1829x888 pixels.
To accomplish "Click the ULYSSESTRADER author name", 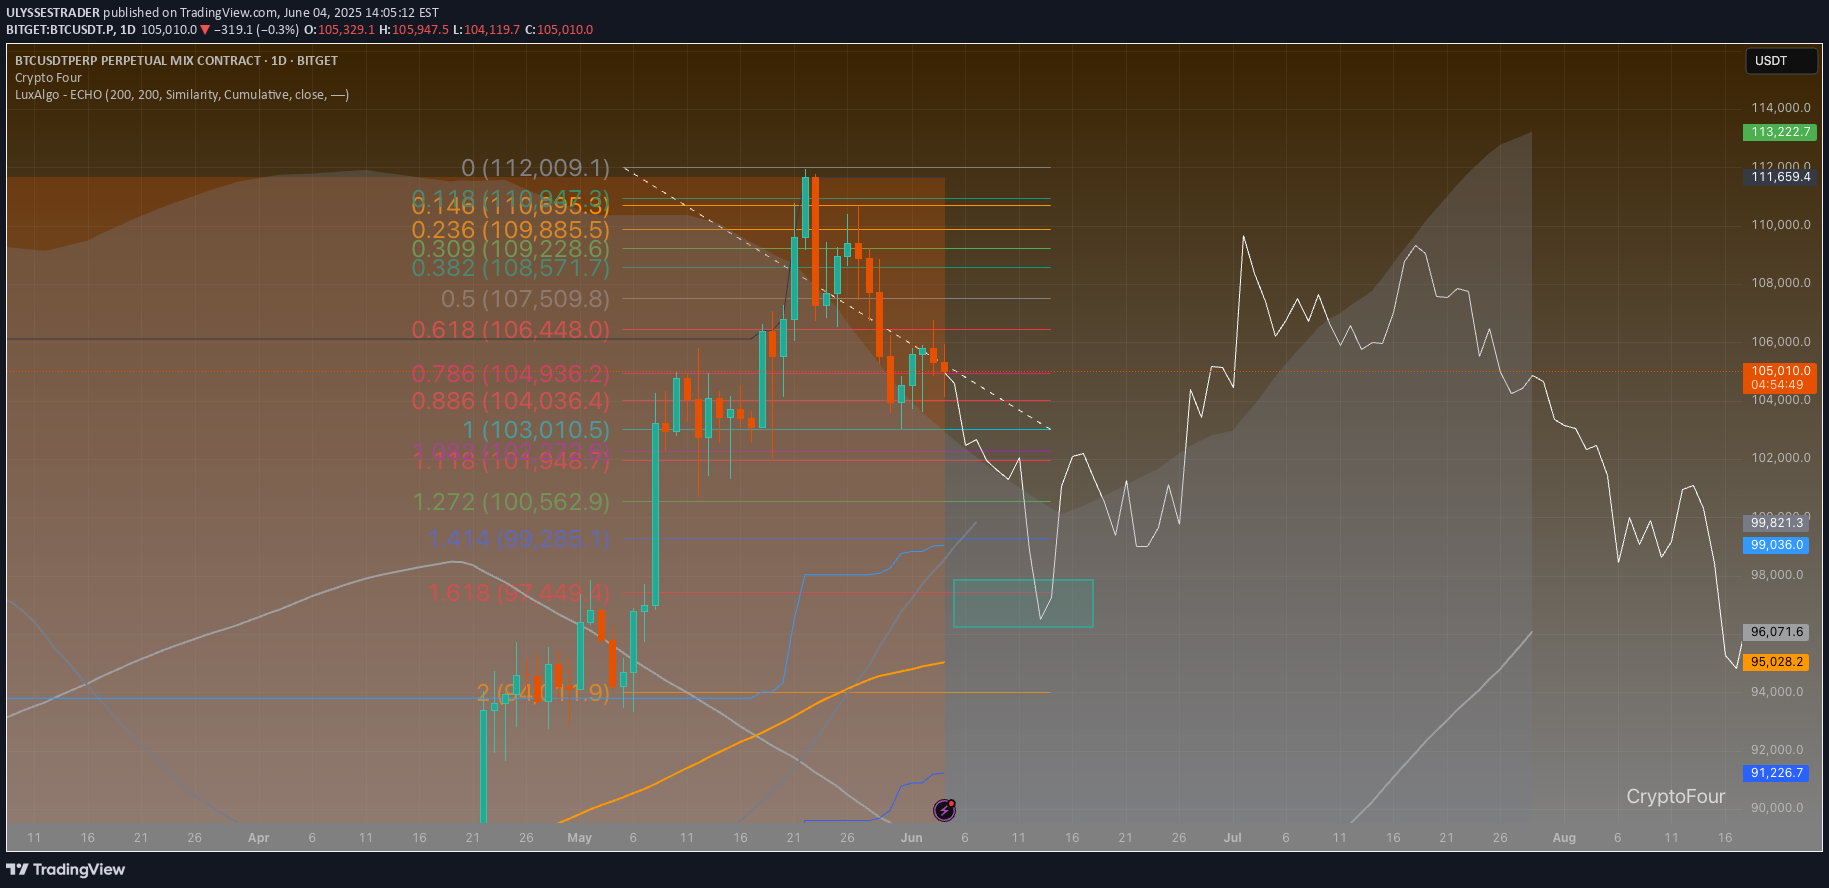I will tap(53, 13).
